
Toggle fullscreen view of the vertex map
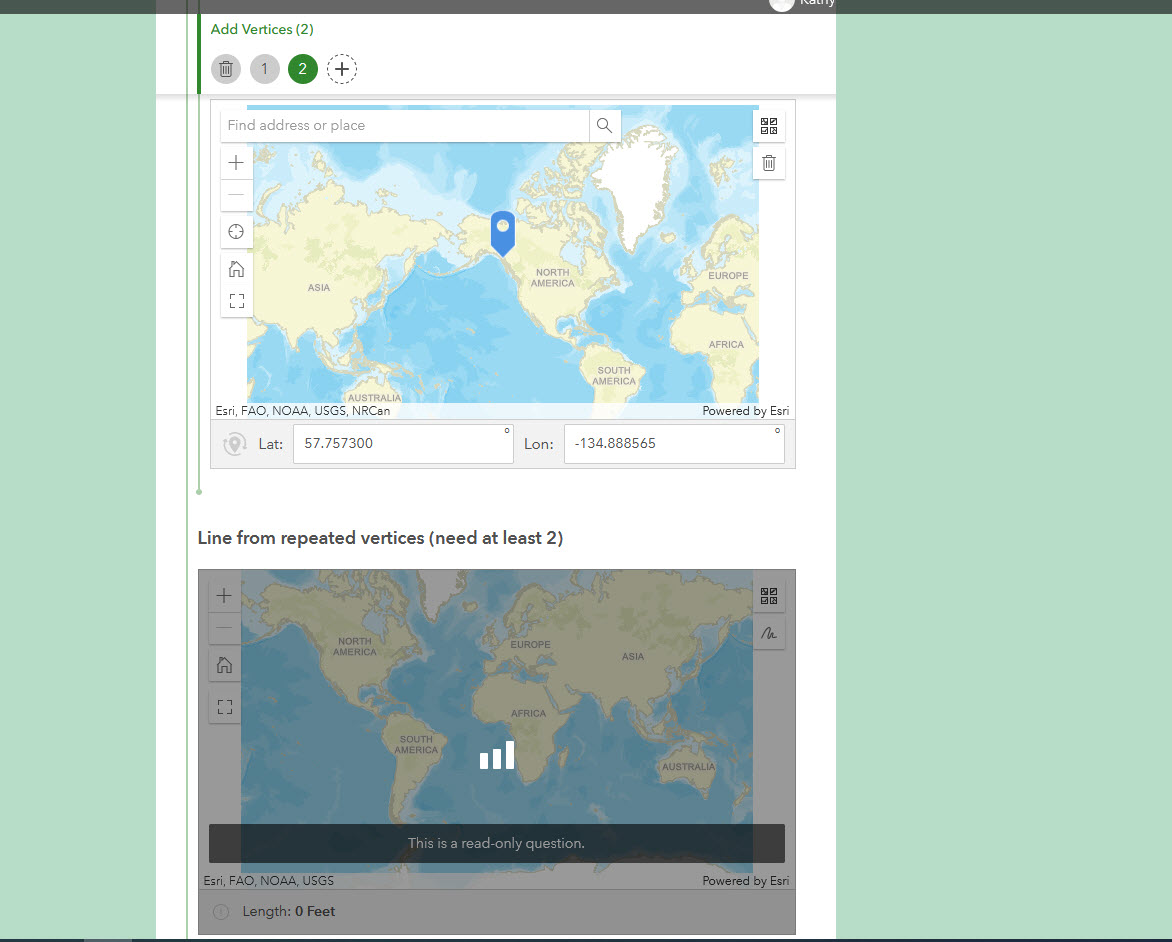[x=236, y=300]
